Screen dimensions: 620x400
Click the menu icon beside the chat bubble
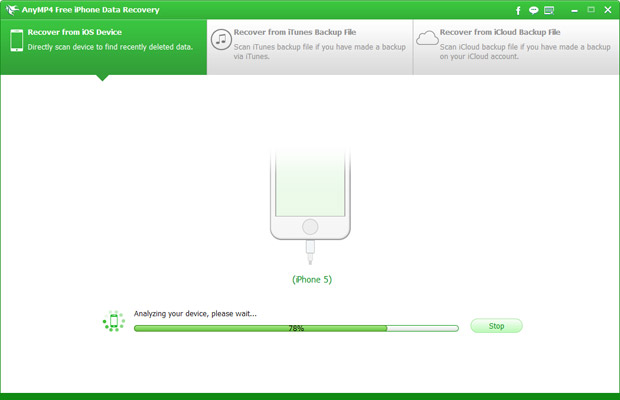tap(549, 10)
